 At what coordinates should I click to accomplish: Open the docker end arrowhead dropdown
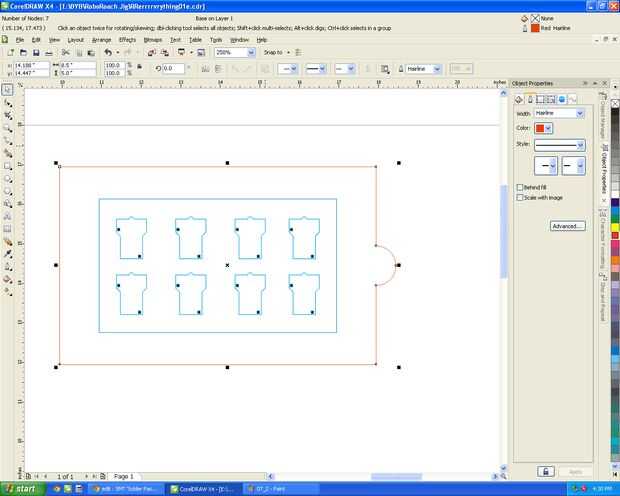pyautogui.click(x=573, y=166)
